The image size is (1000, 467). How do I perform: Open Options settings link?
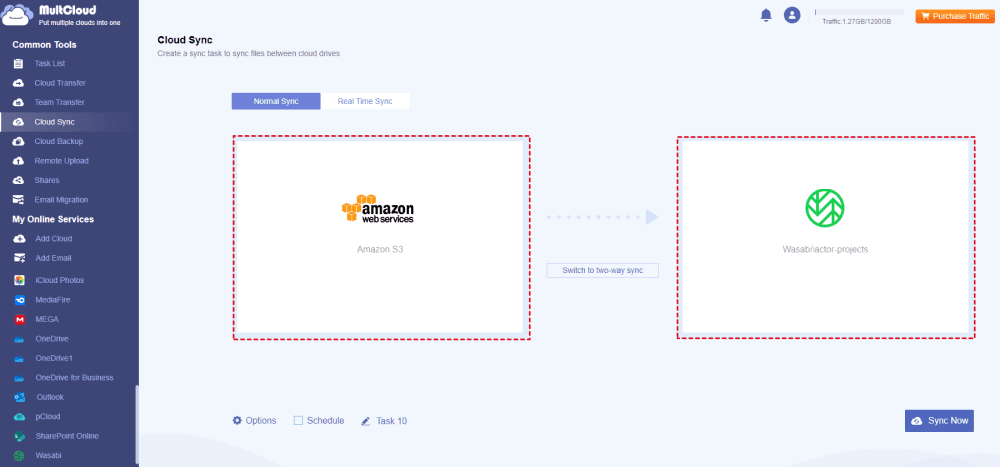point(261,420)
